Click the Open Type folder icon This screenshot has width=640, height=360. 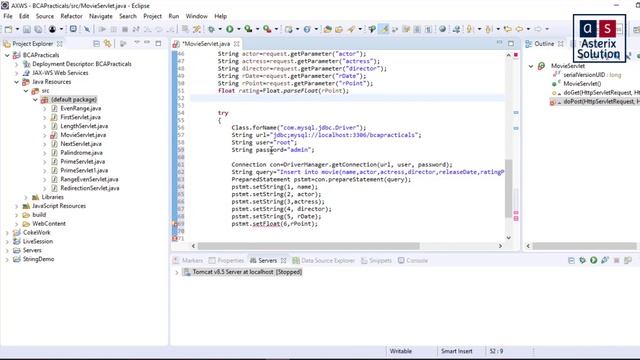click(327, 29)
